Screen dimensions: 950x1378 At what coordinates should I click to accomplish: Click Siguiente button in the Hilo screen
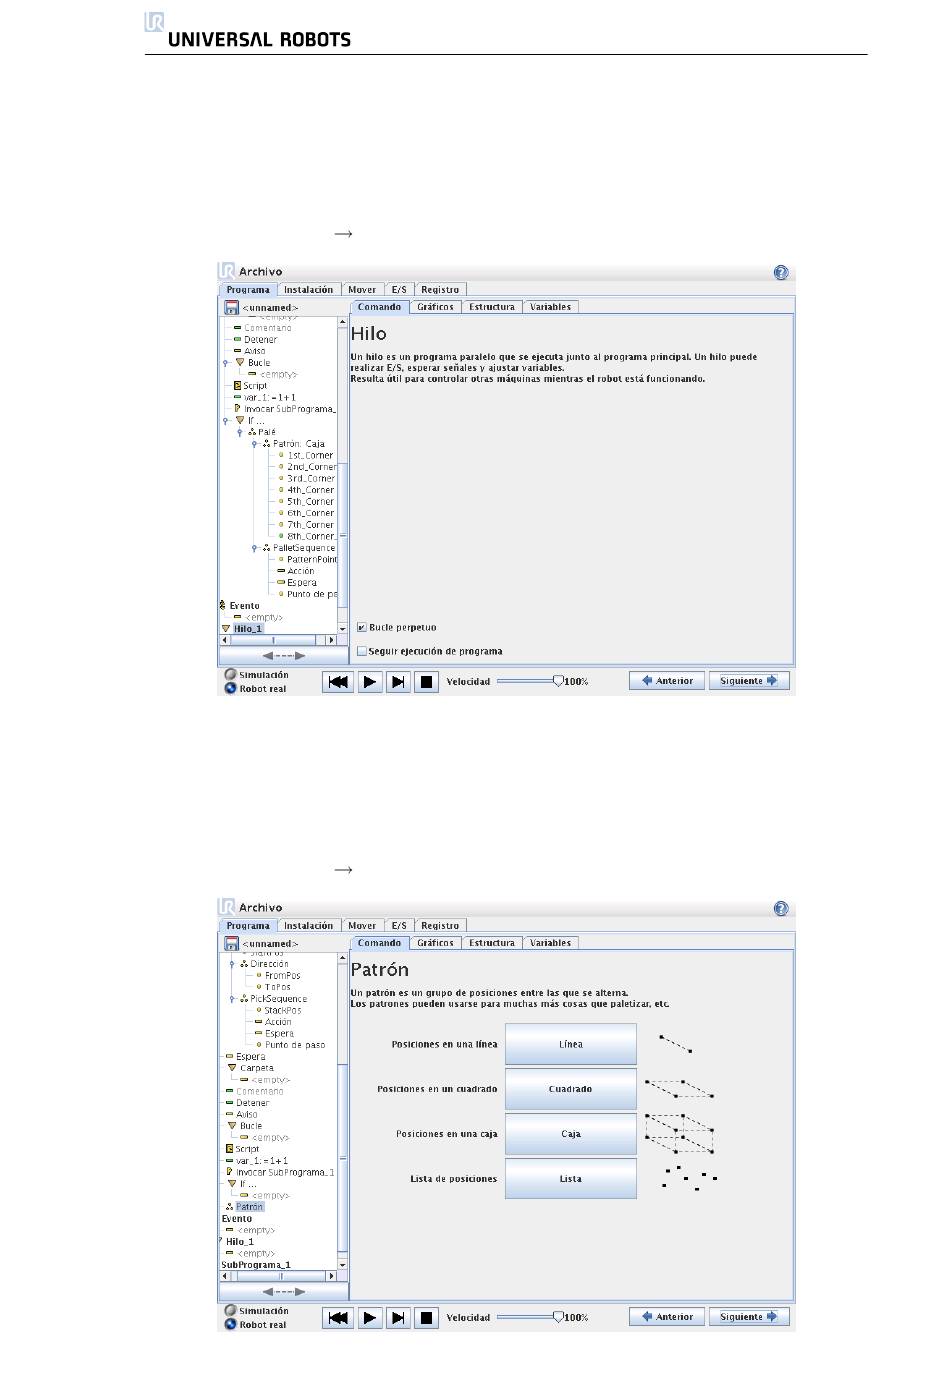(749, 681)
